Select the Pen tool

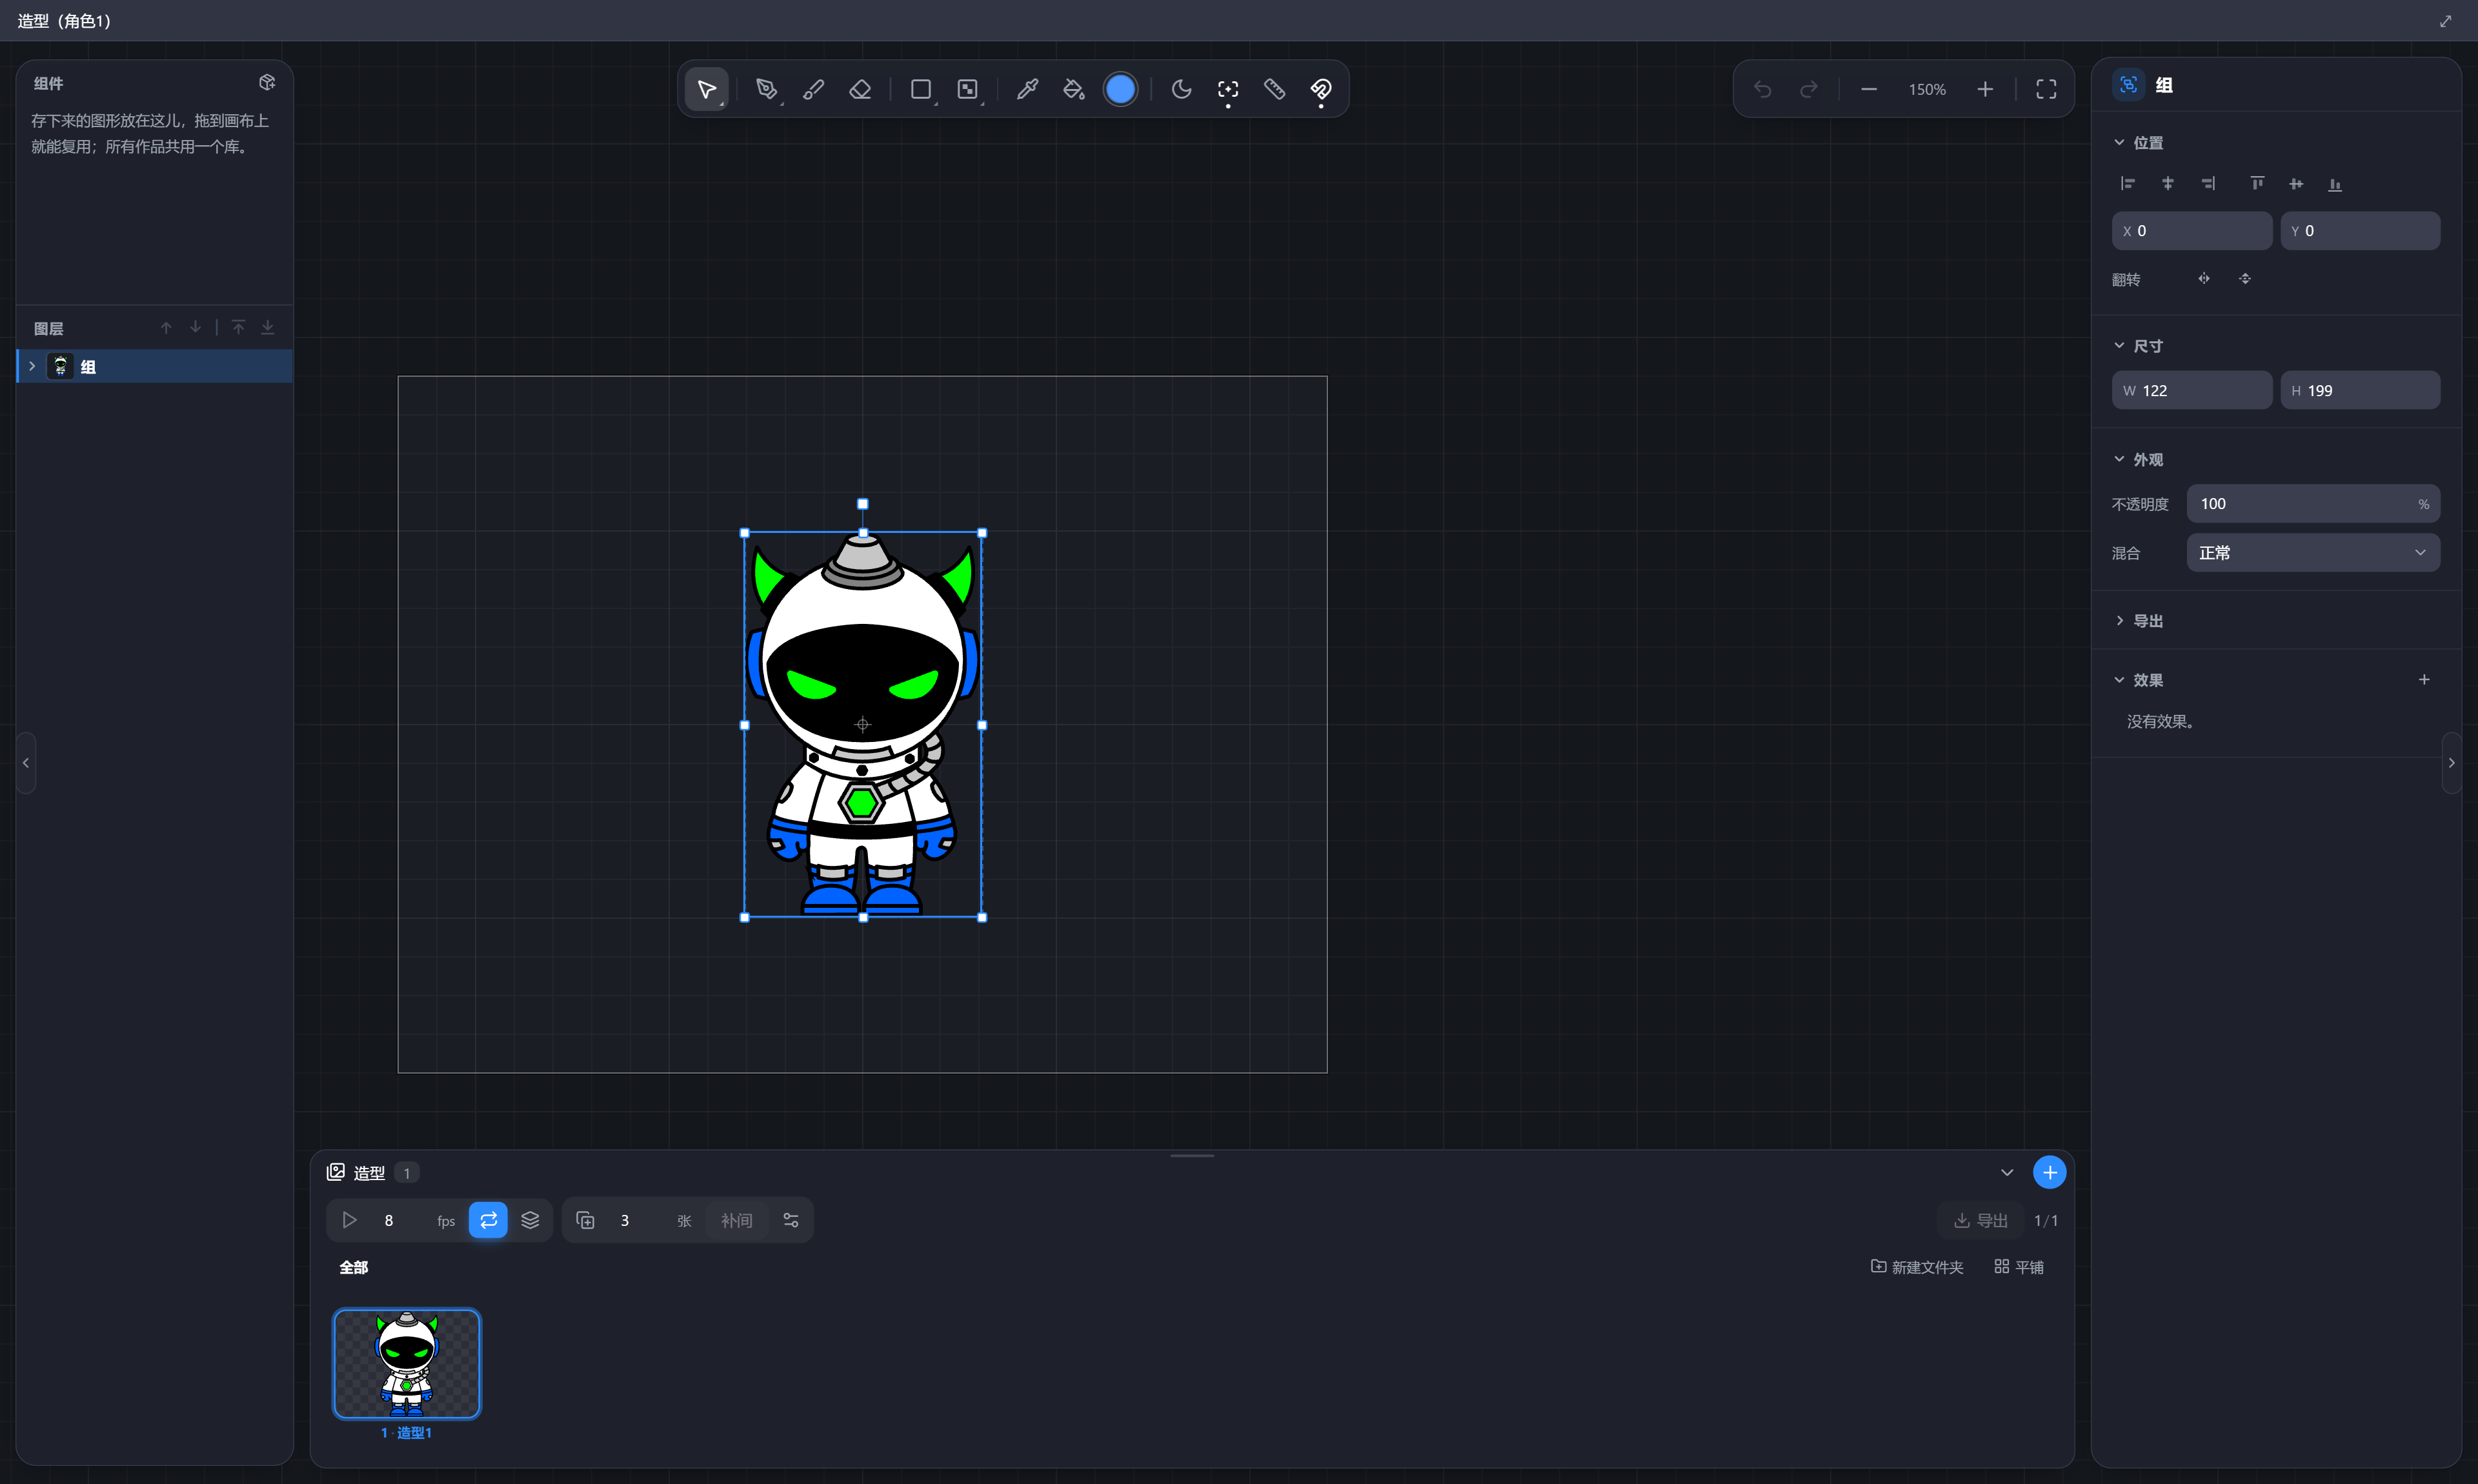tap(767, 90)
